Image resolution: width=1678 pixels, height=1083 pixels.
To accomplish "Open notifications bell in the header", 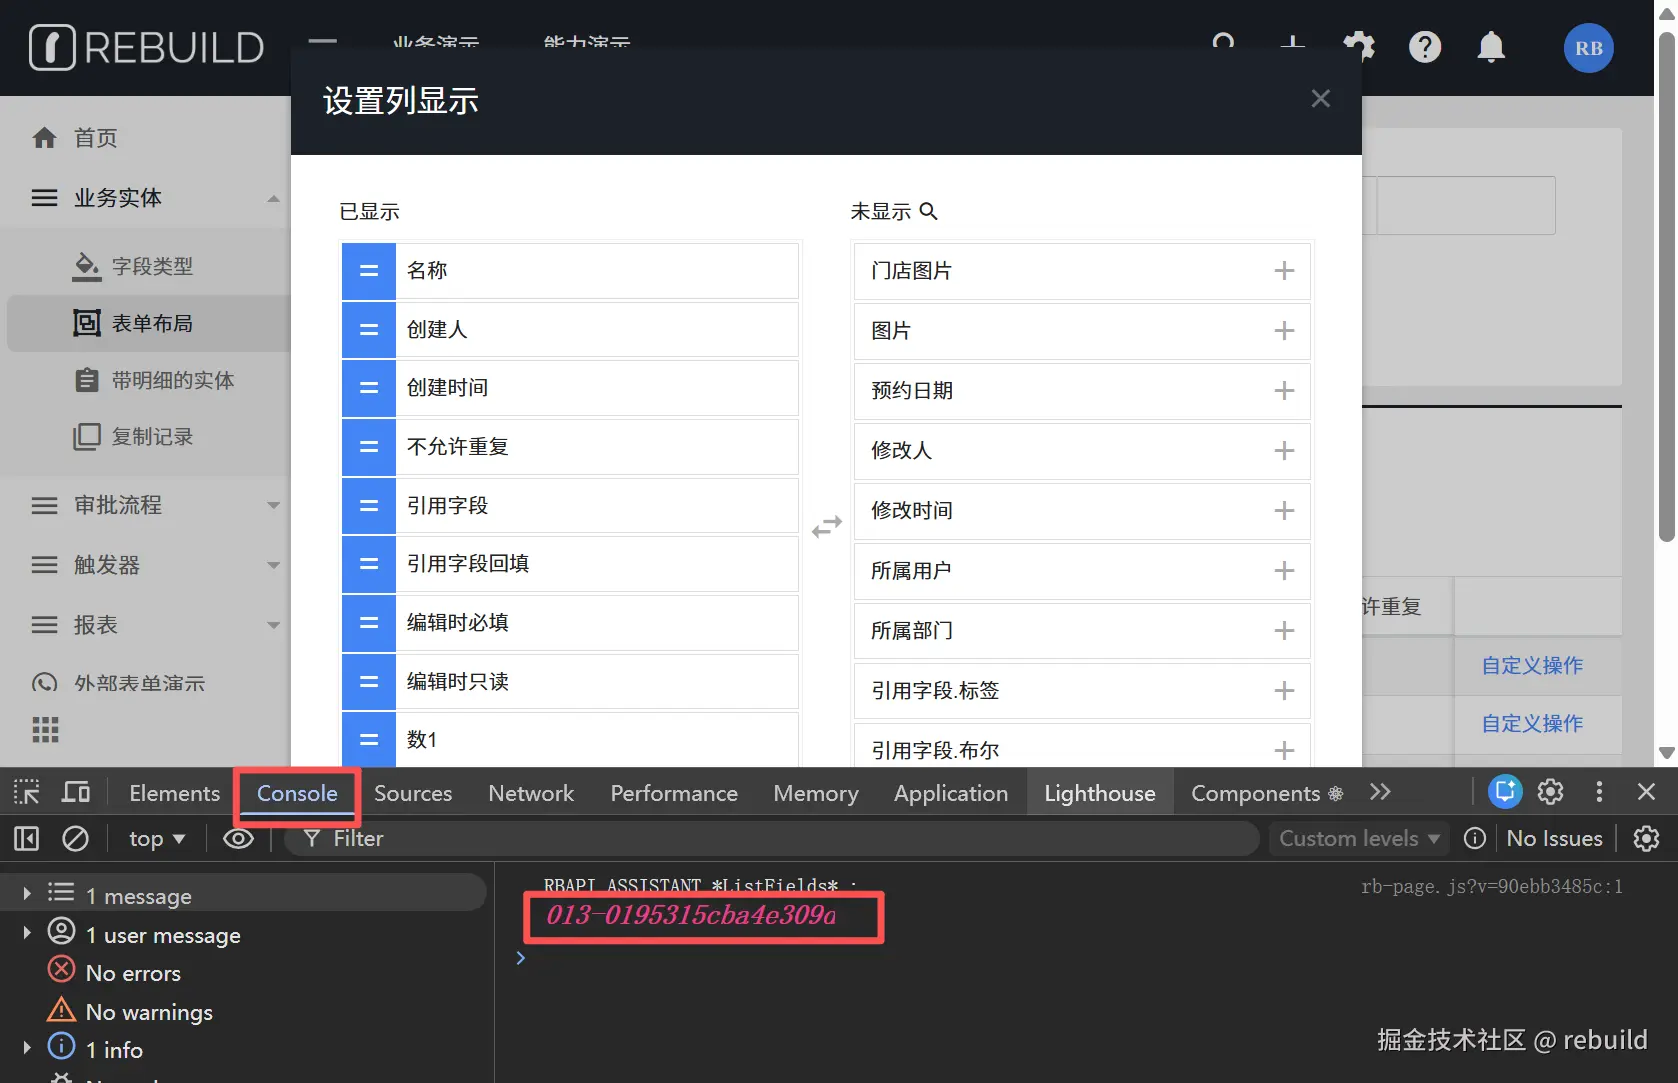I will click(1490, 47).
